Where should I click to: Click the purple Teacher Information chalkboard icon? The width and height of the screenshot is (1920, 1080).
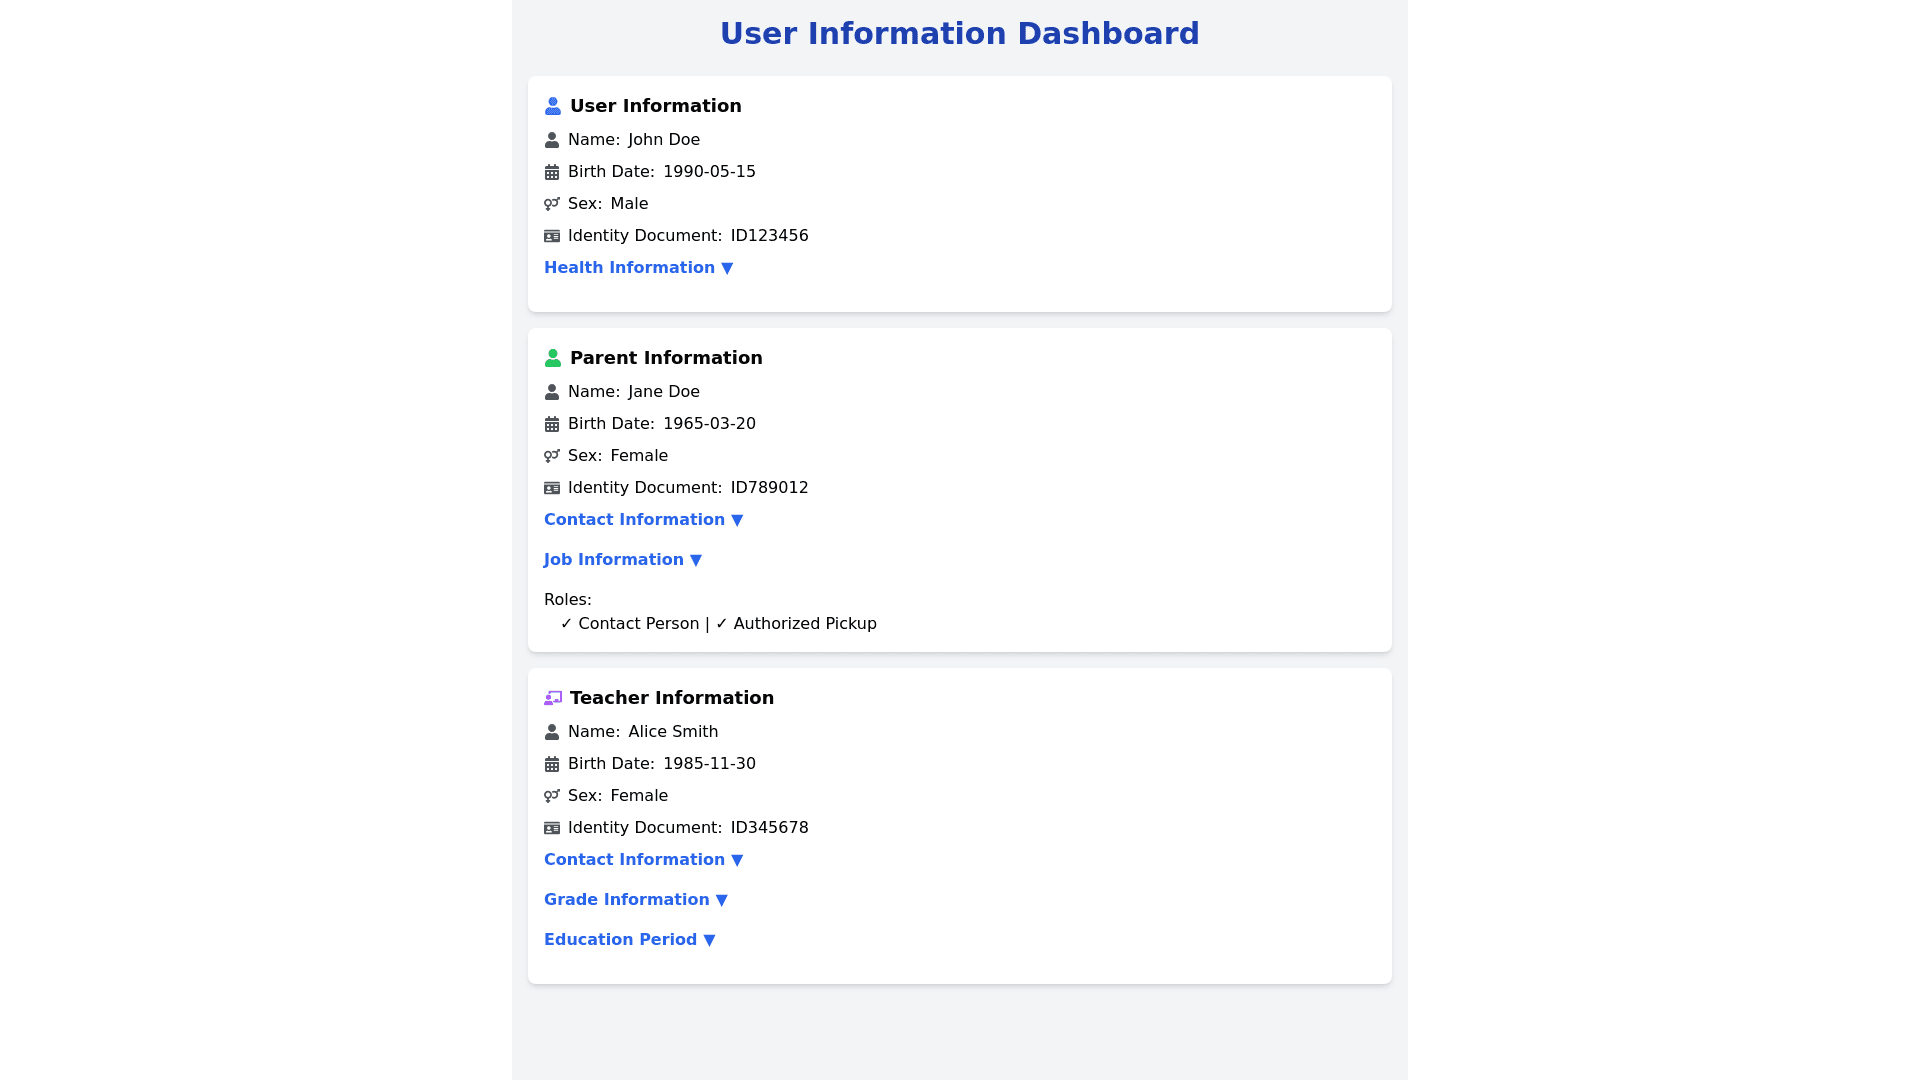pos(553,698)
